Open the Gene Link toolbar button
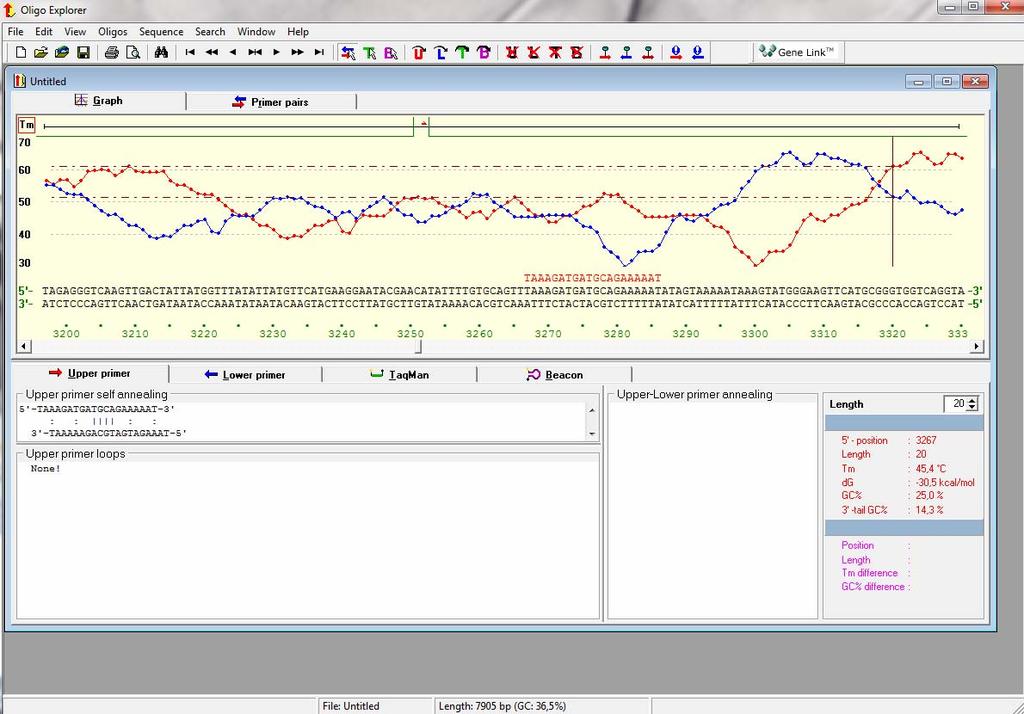Image resolution: width=1024 pixels, height=714 pixels. coord(797,52)
